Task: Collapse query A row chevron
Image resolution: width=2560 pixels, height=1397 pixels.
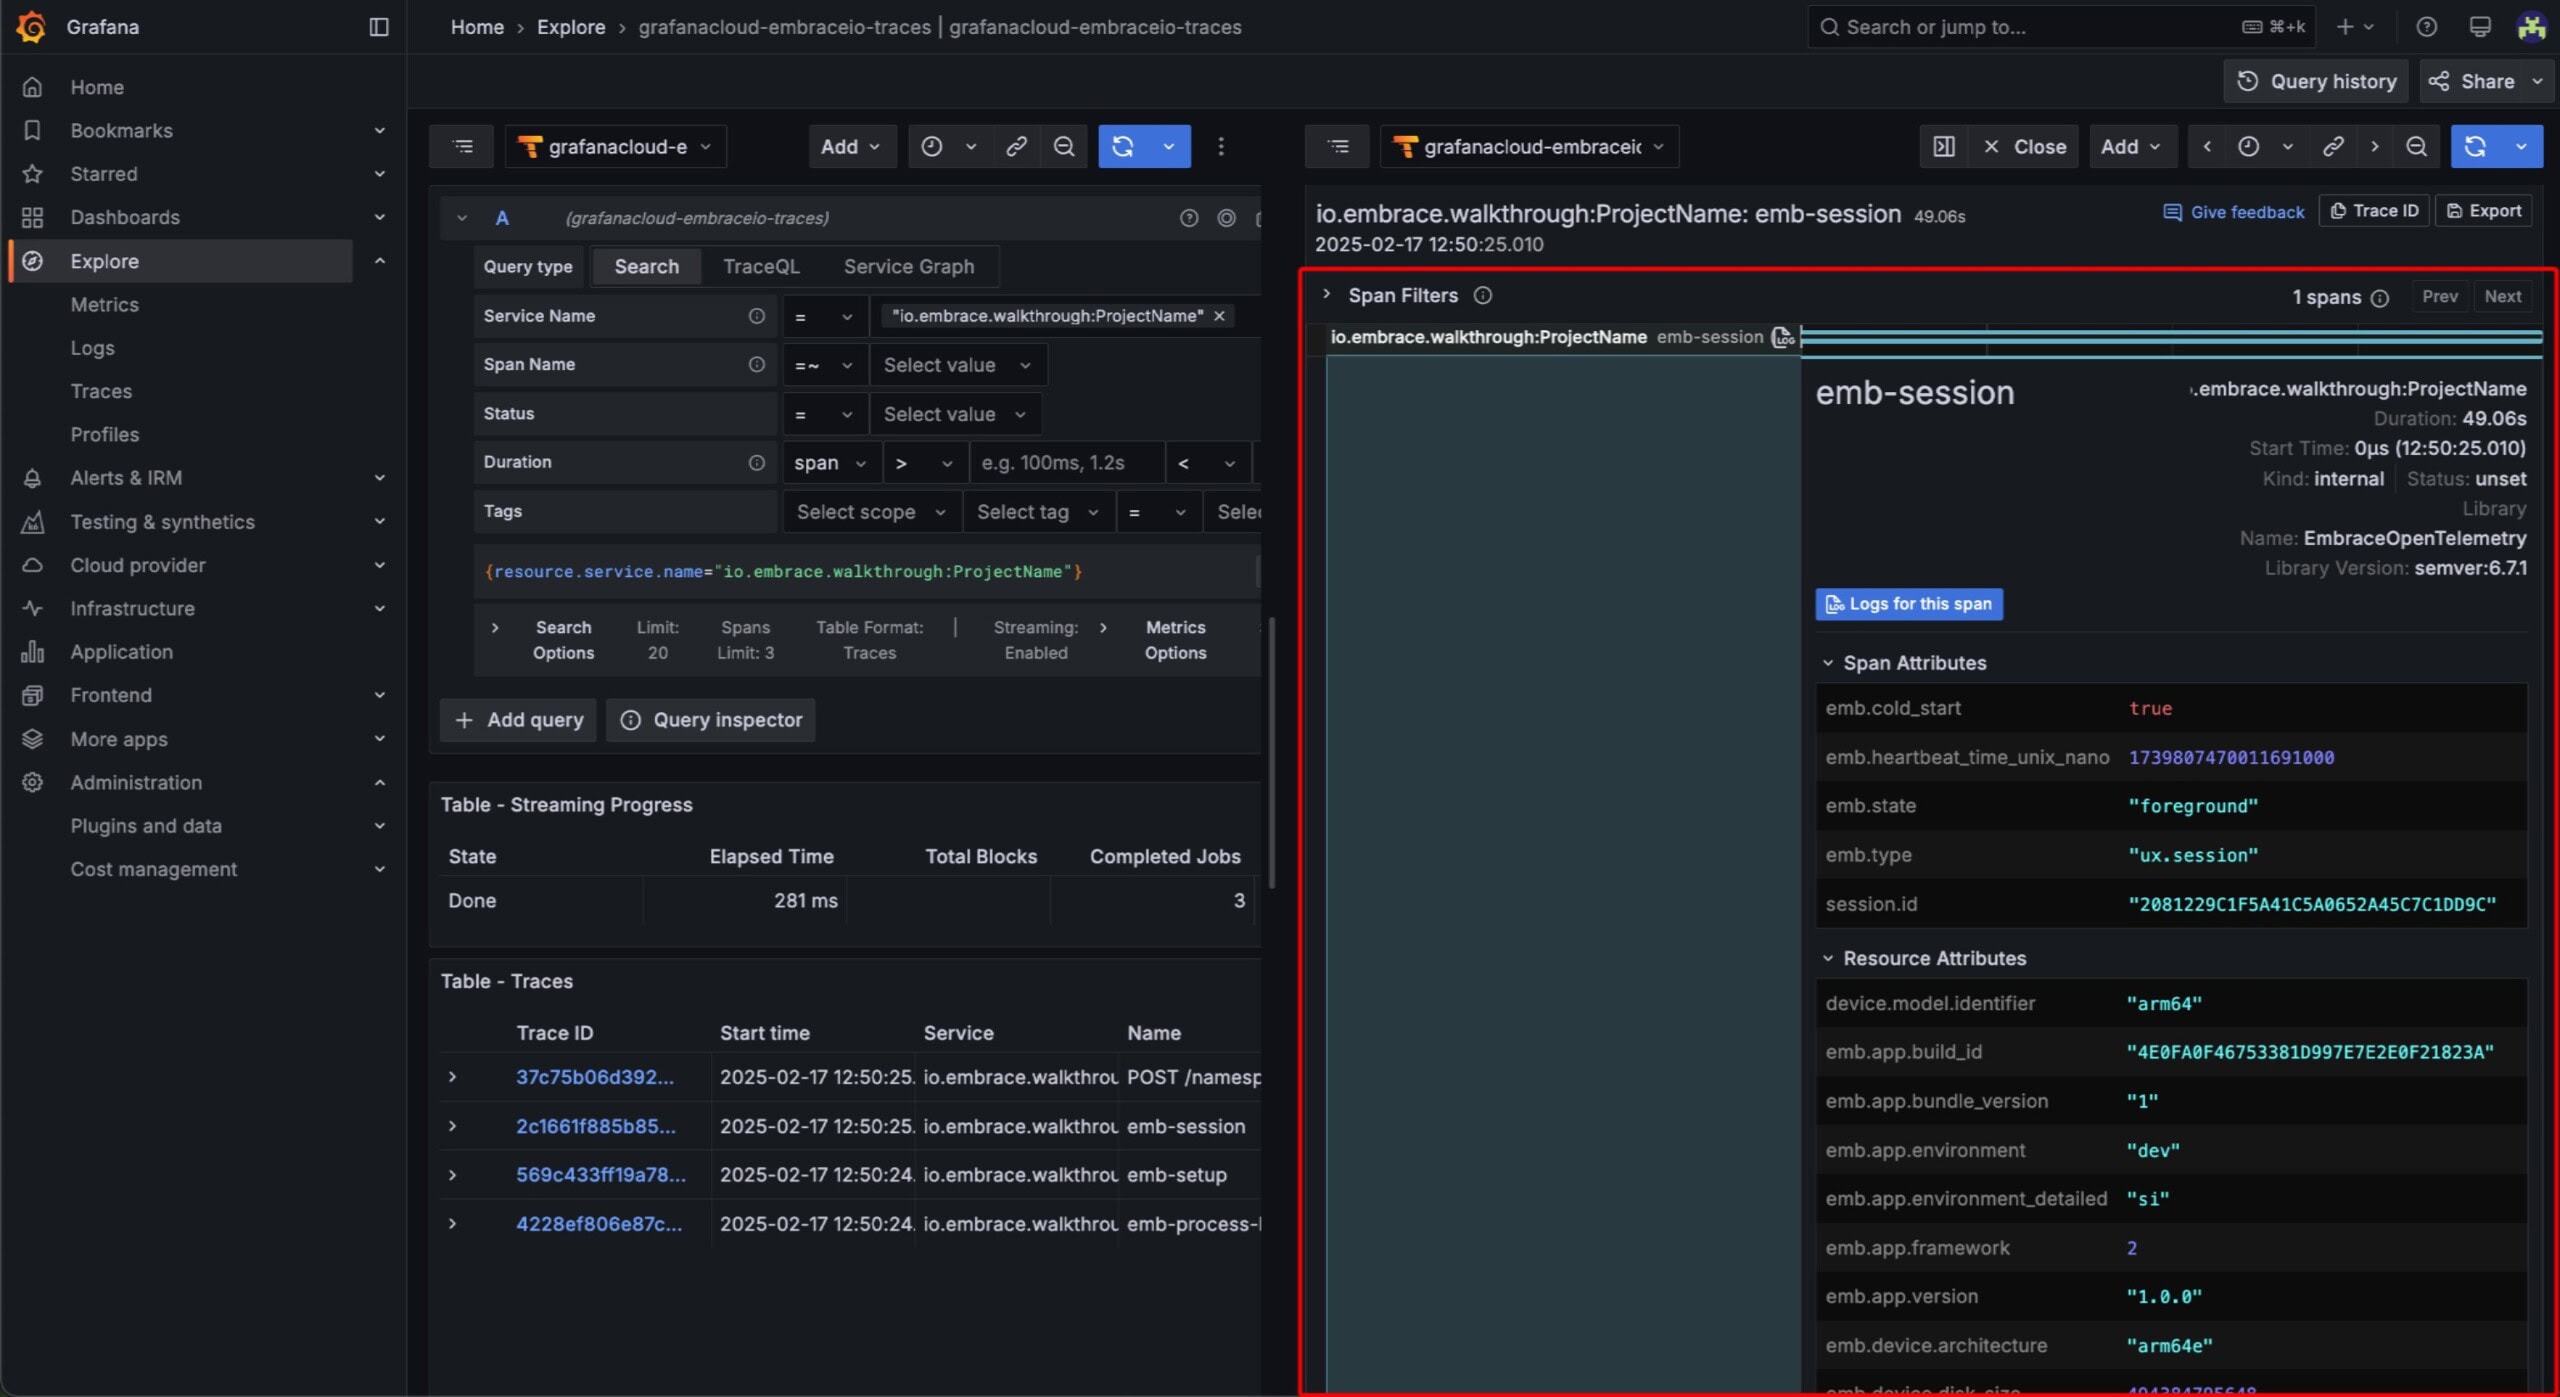Action: coord(461,218)
